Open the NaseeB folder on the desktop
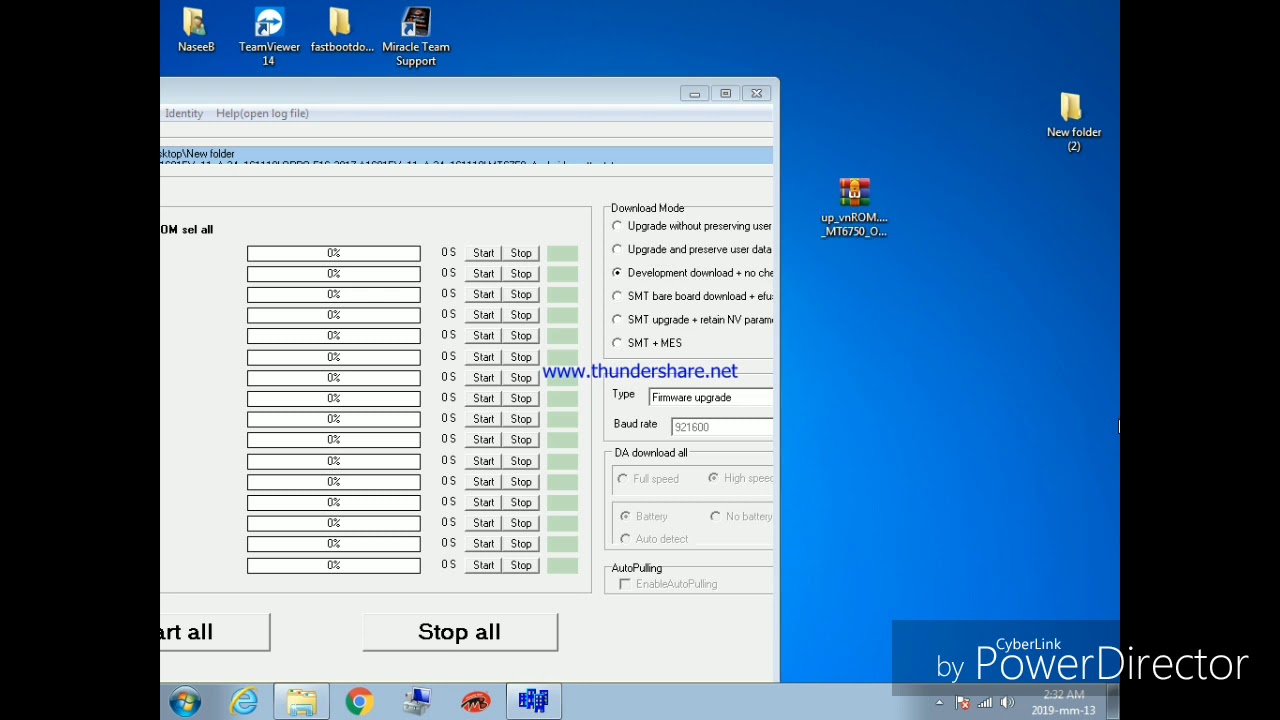 (196, 31)
